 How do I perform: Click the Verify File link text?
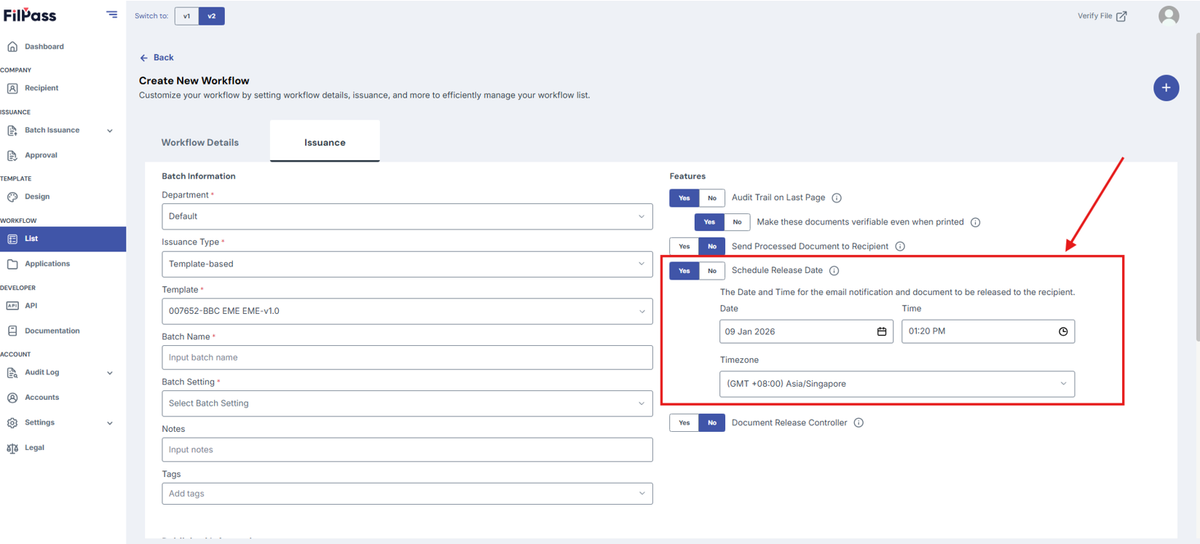(1095, 16)
